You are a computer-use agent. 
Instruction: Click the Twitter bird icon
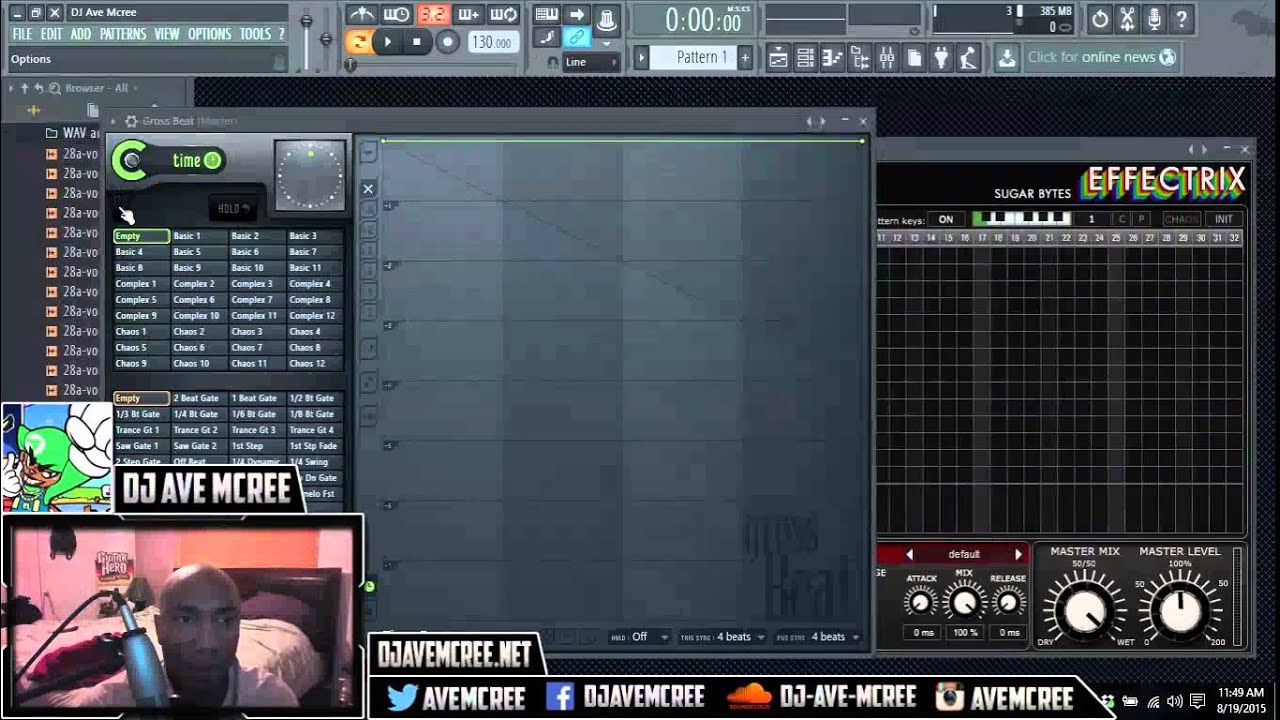402,697
